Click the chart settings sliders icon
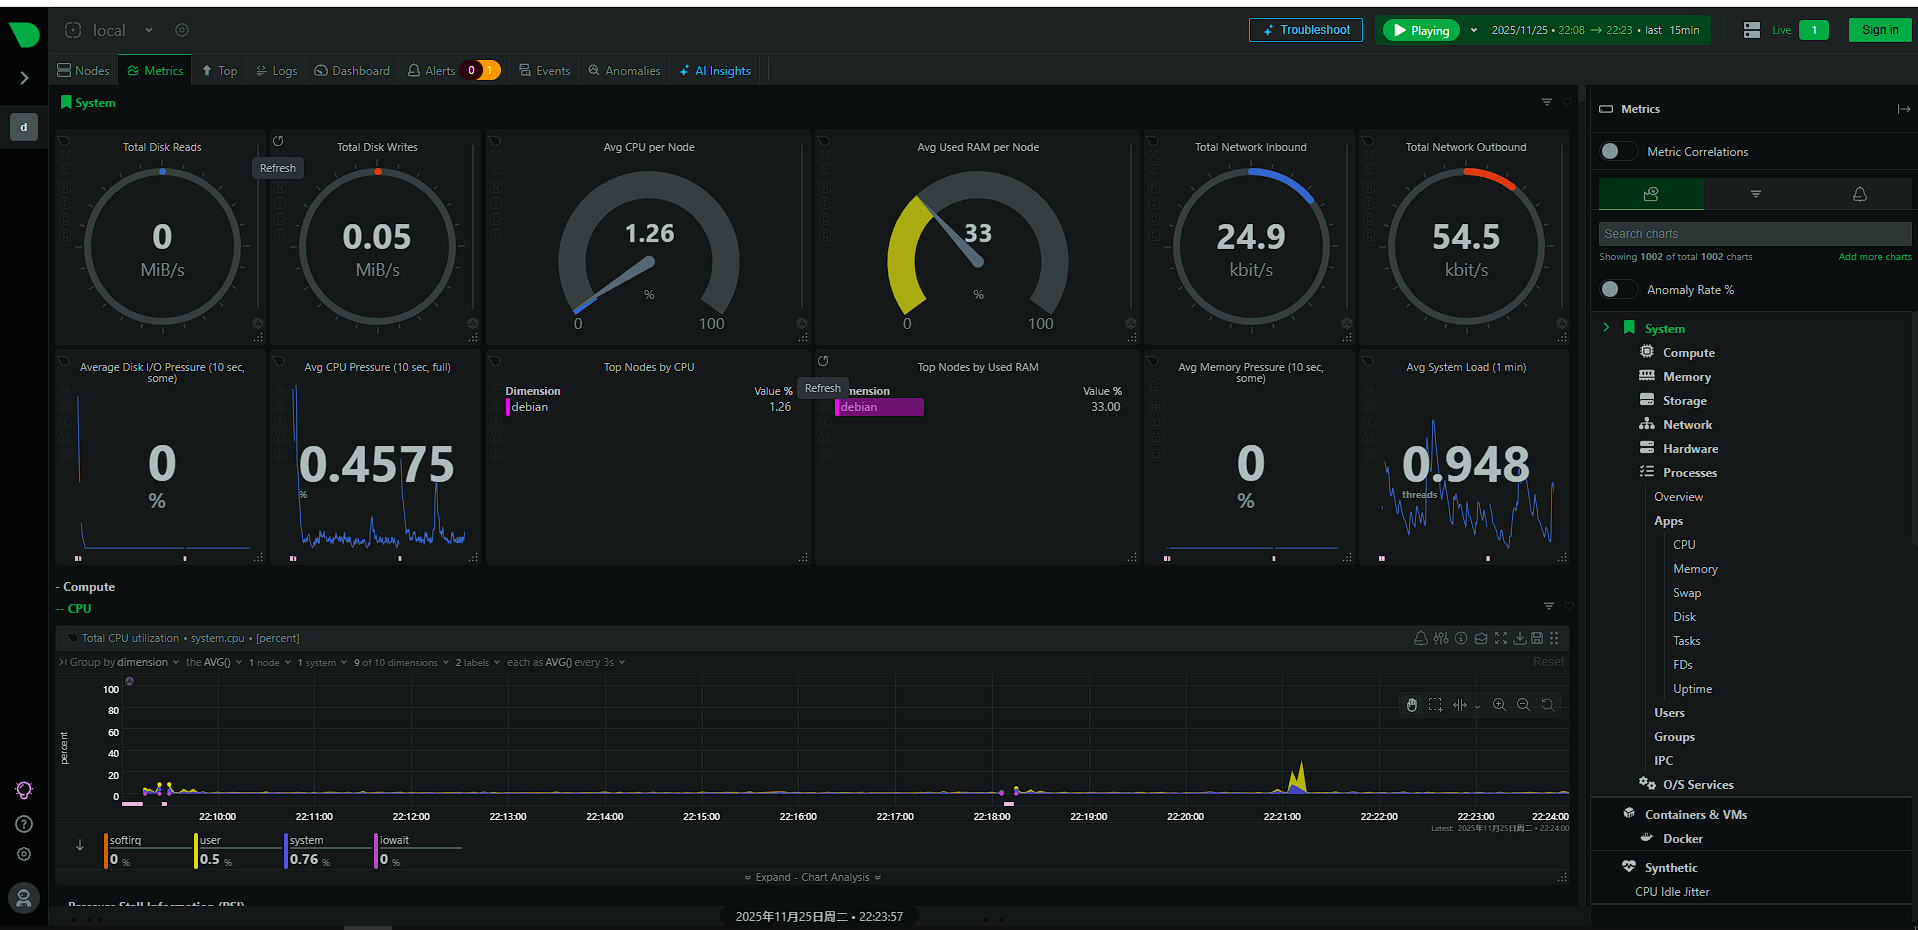Screen dimensions: 1918x930 [1440, 638]
